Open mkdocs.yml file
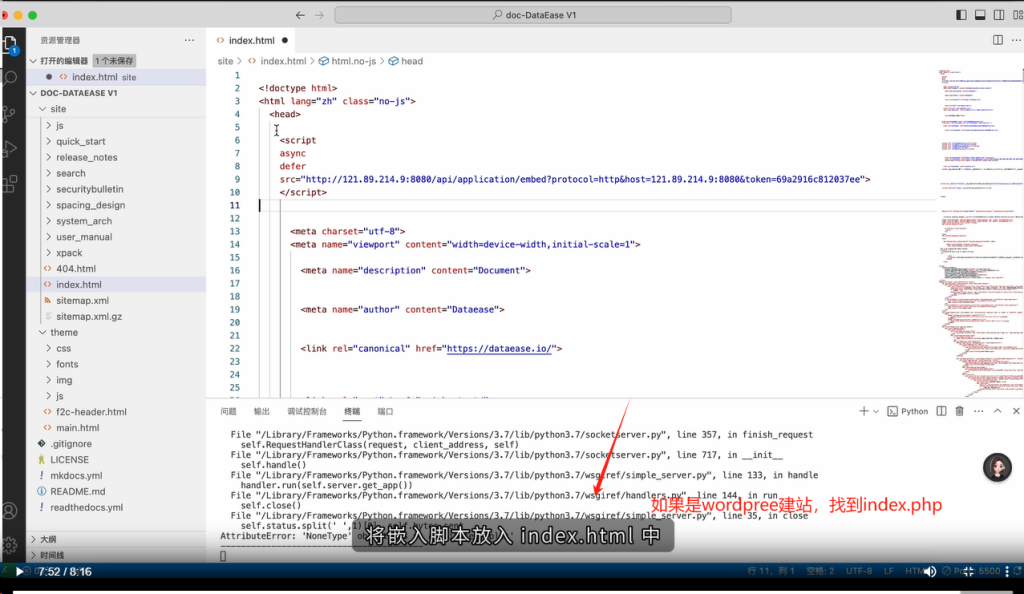The image size is (1024, 594). pyautogui.click(x=76, y=476)
